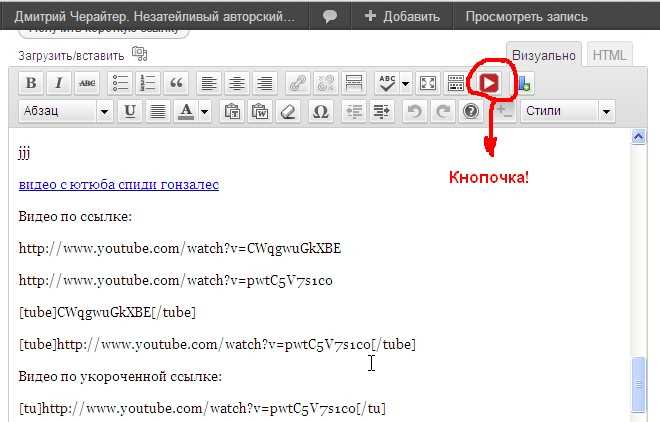660x422 pixels.
Task: Insert unordered bullet list
Action: click(x=120, y=83)
